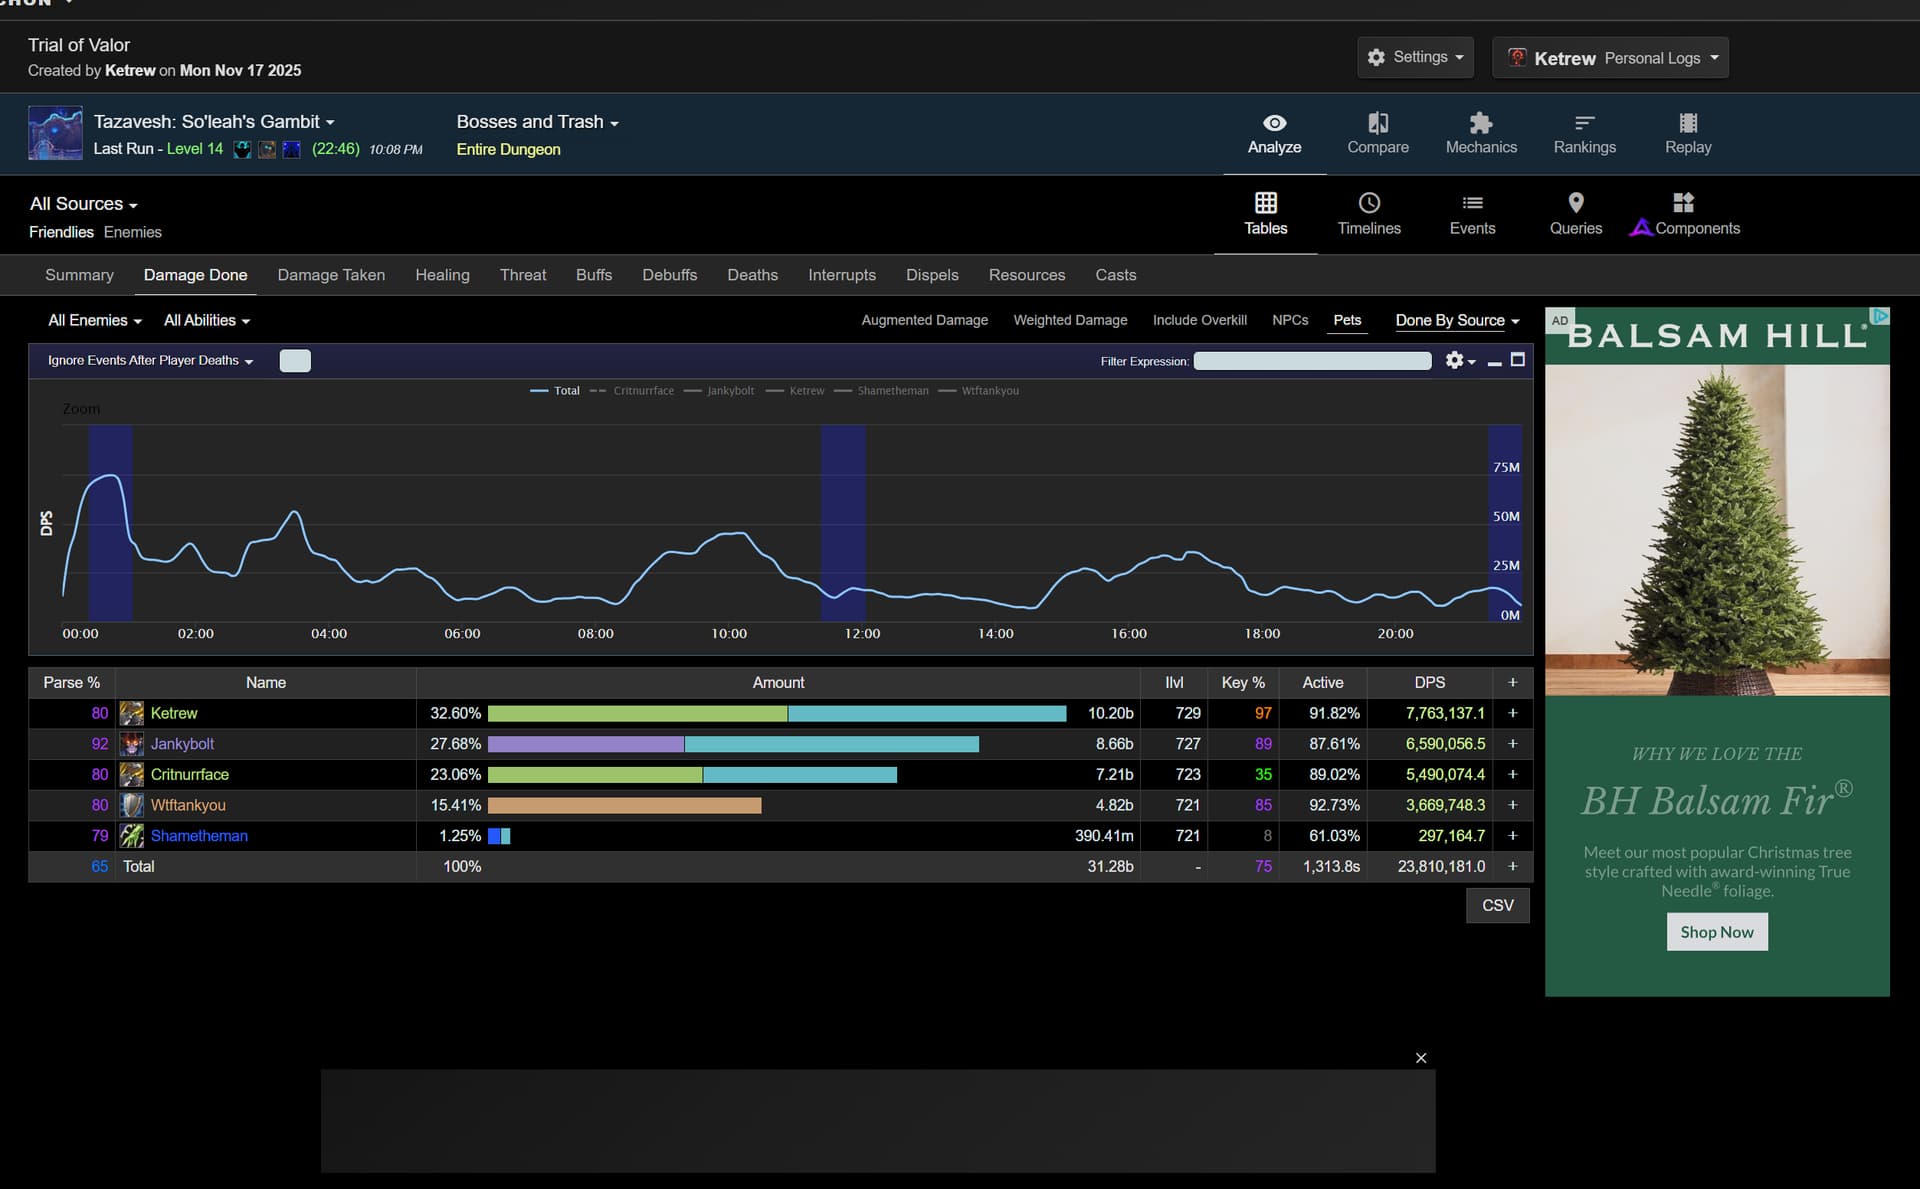The height and width of the screenshot is (1189, 1920).
Task: Switch to the Healing tab
Action: 442,275
